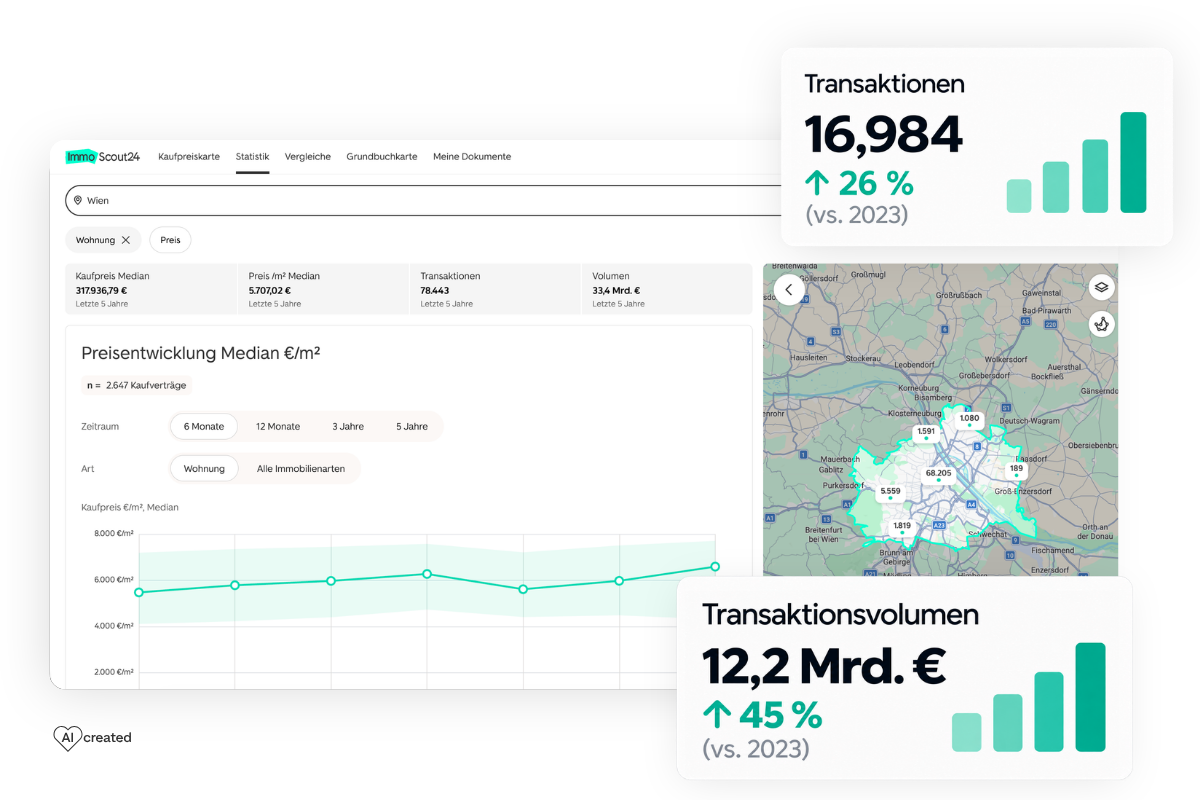Select the 5.559 map marker

[x=890, y=491]
